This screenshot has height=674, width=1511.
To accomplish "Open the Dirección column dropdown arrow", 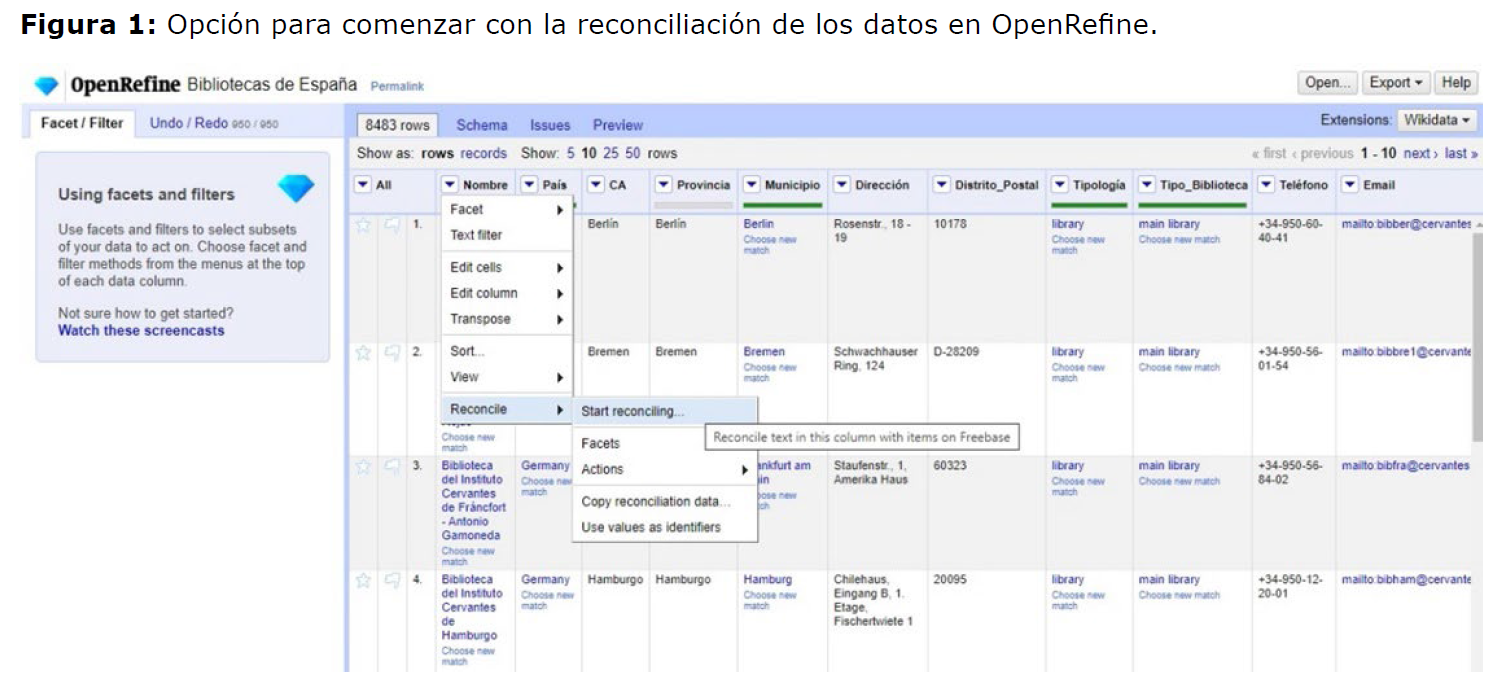I will pyautogui.click(x=842, y=185).
